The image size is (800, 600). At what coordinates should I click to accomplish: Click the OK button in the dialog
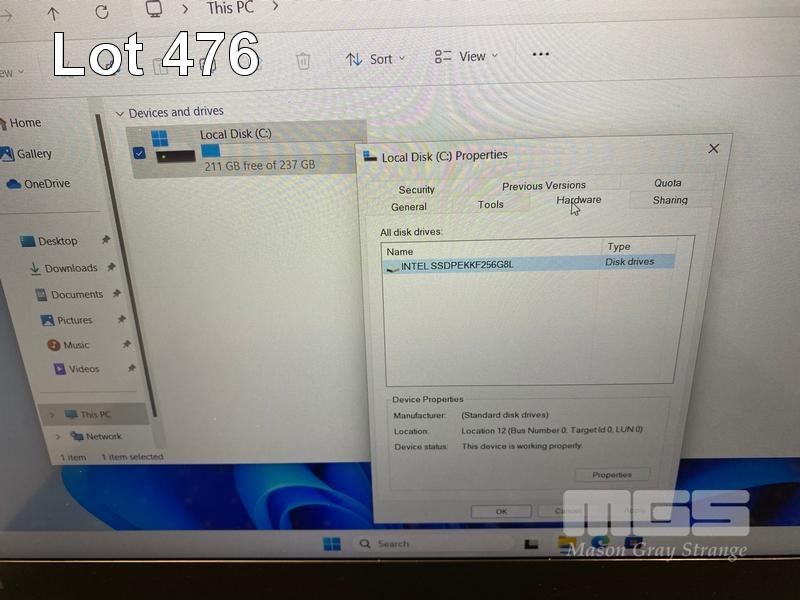point(501,511)
